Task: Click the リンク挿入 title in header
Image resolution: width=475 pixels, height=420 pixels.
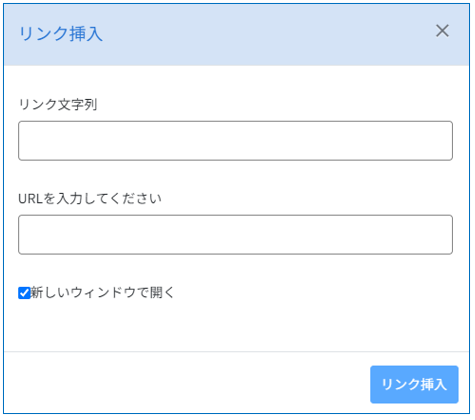Action: 61,34
